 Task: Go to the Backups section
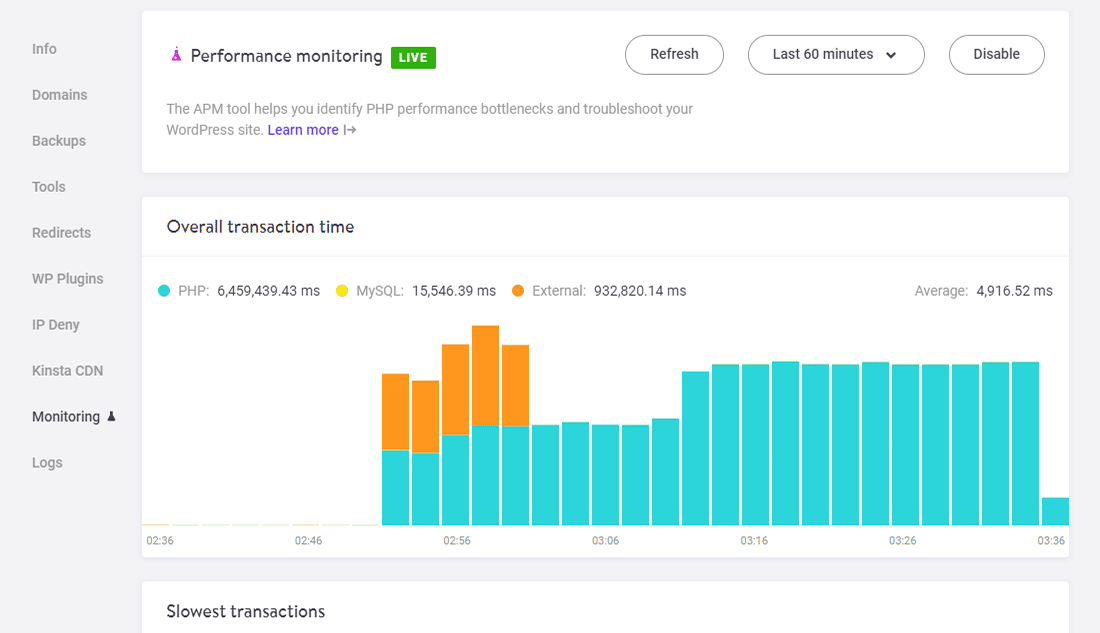58,140
